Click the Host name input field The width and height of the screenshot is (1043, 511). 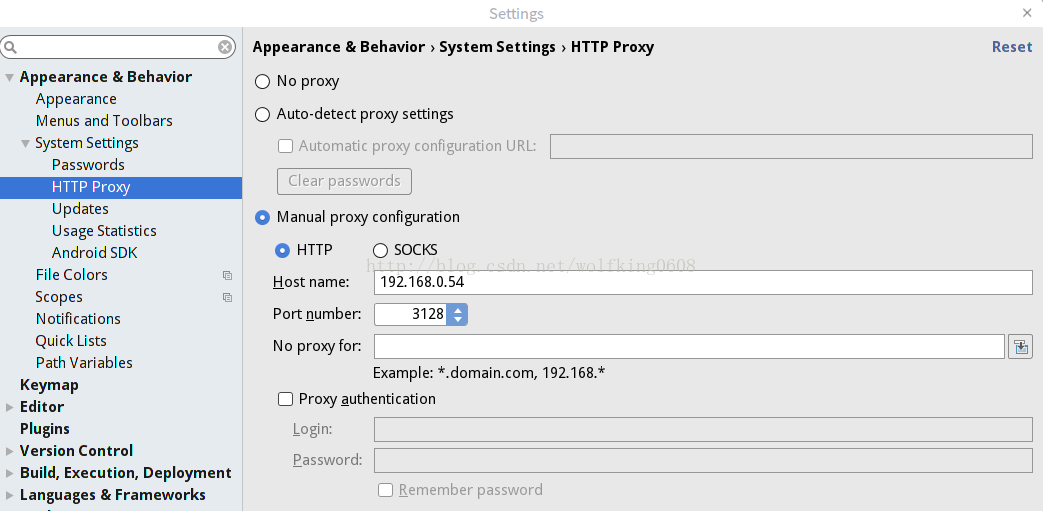[x=702, y=283]
